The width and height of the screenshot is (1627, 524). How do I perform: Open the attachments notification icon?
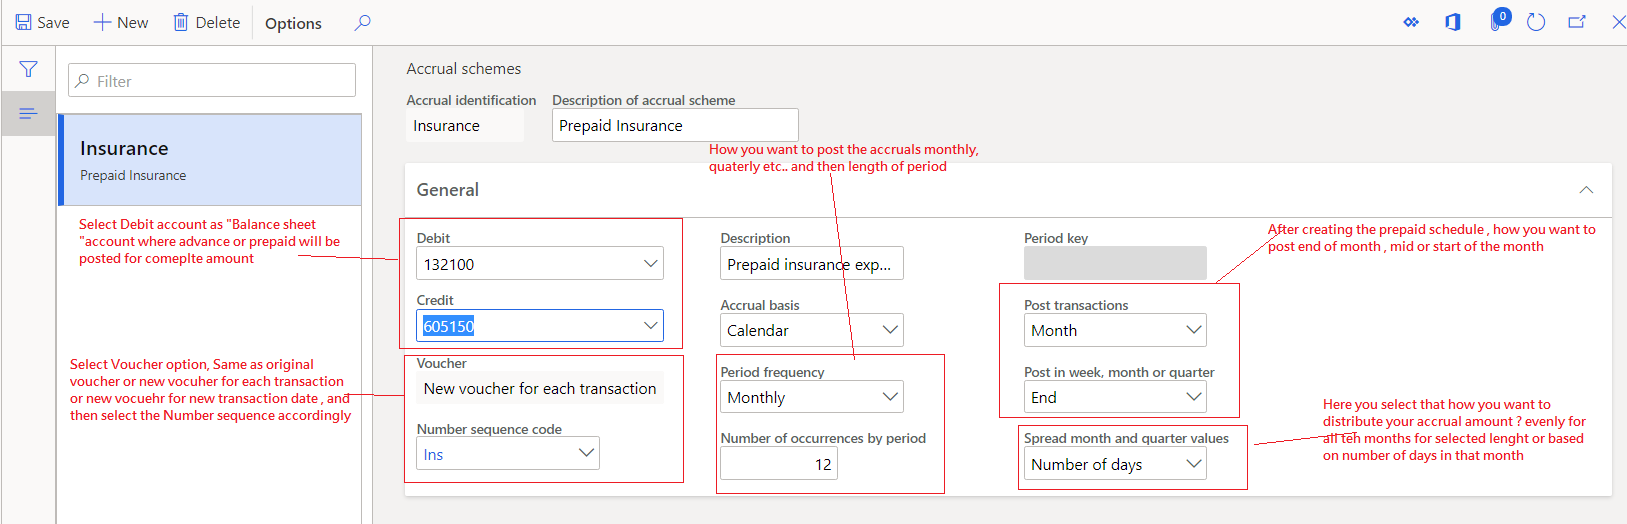(1497, 22)
